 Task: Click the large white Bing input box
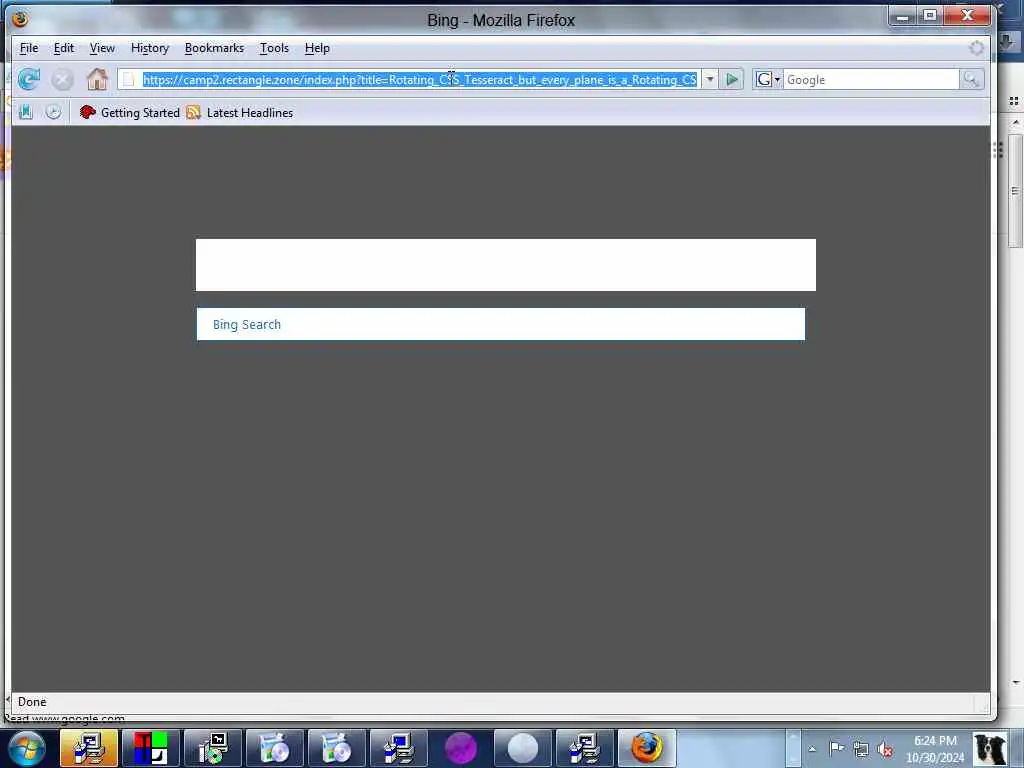(x=505, y=265)
